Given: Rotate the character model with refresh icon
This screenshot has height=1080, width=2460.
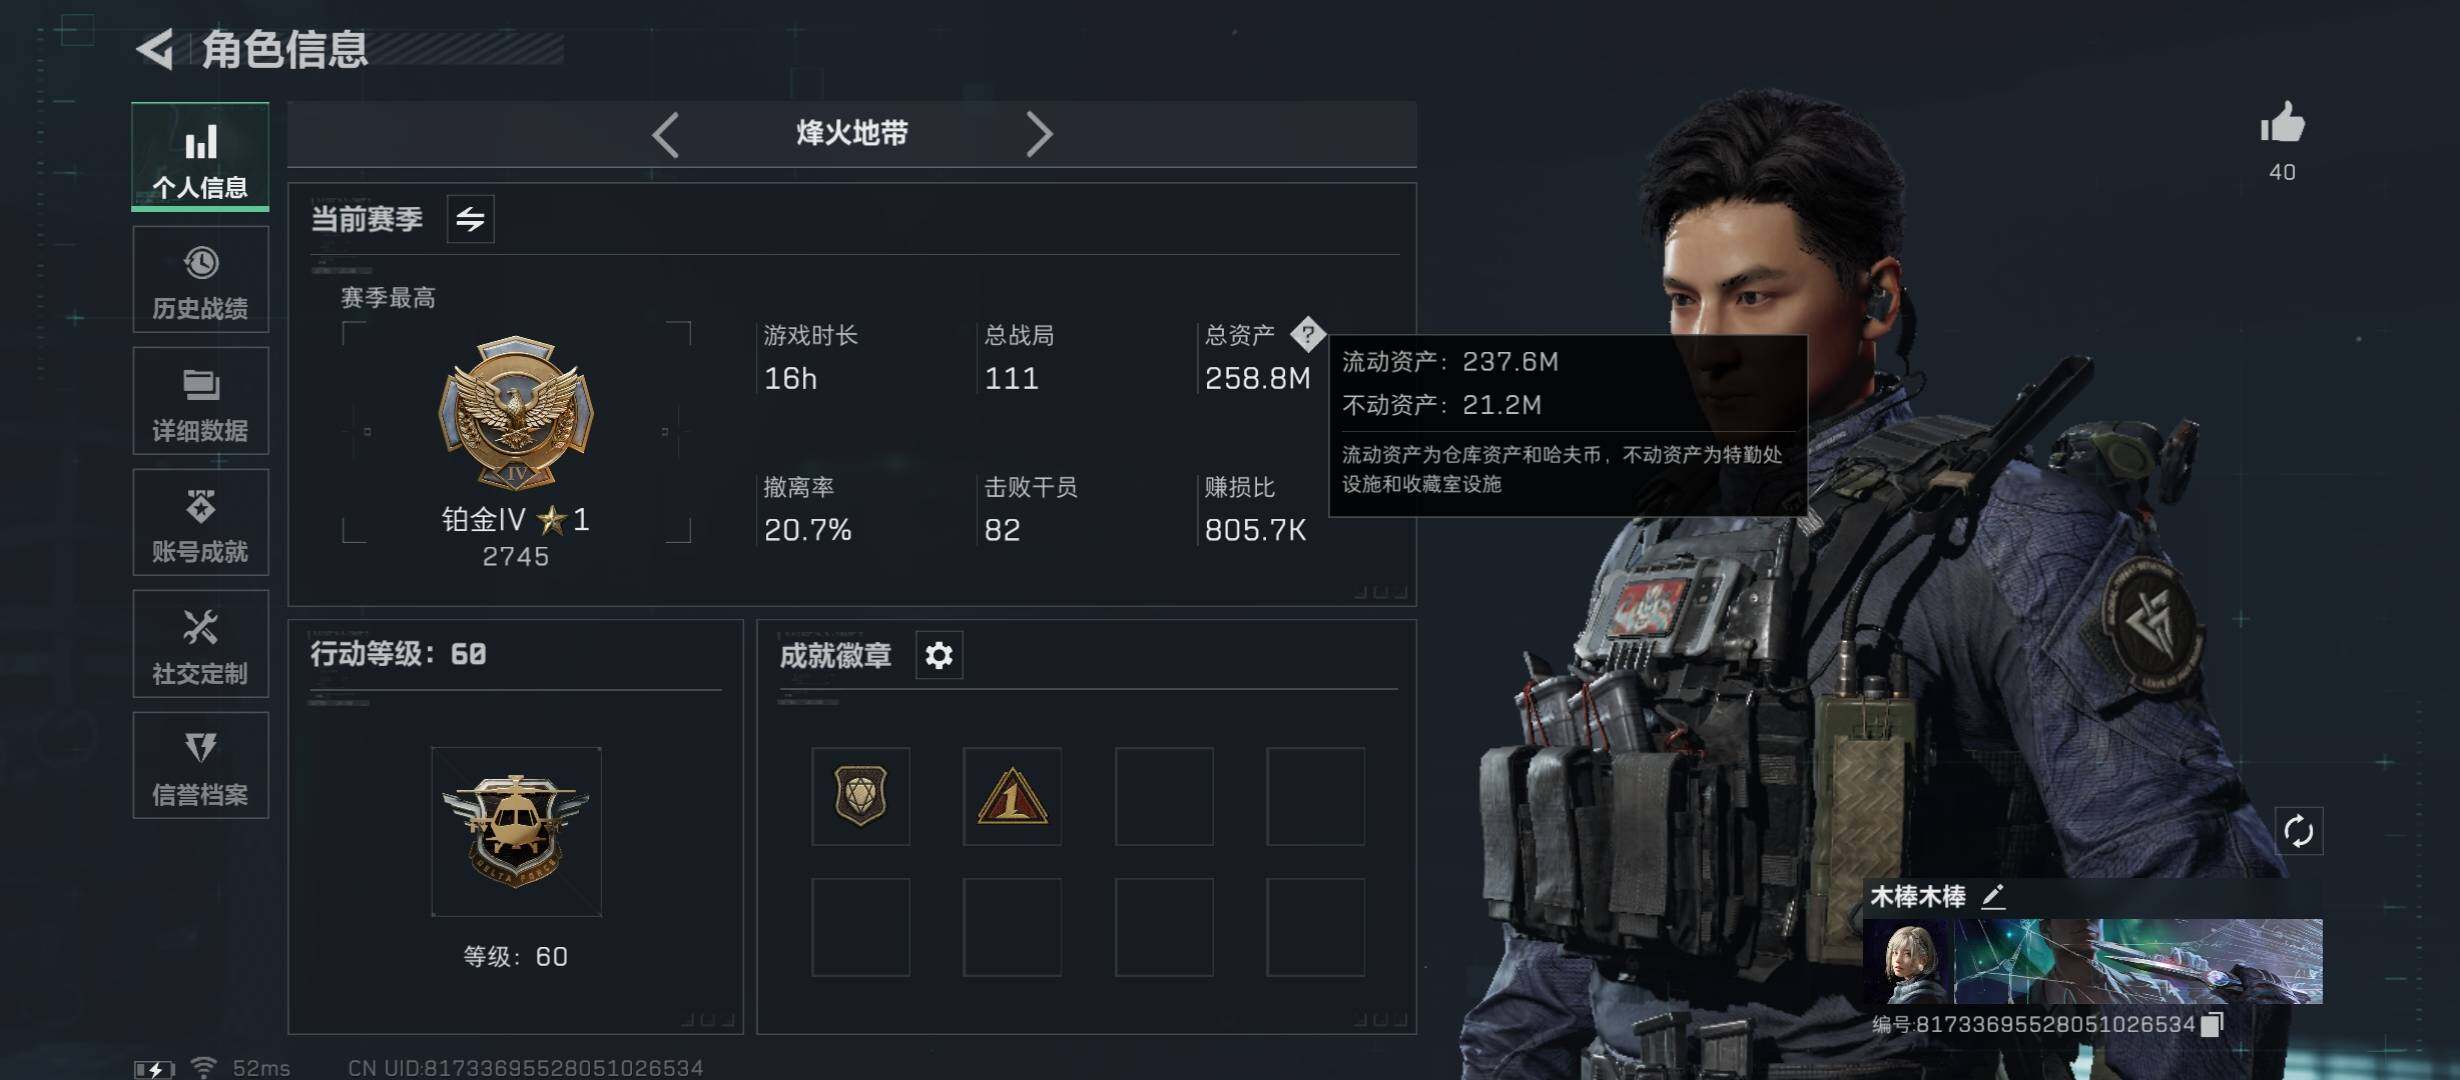Looking at the screenshot, I should (x=2298, y=831).
